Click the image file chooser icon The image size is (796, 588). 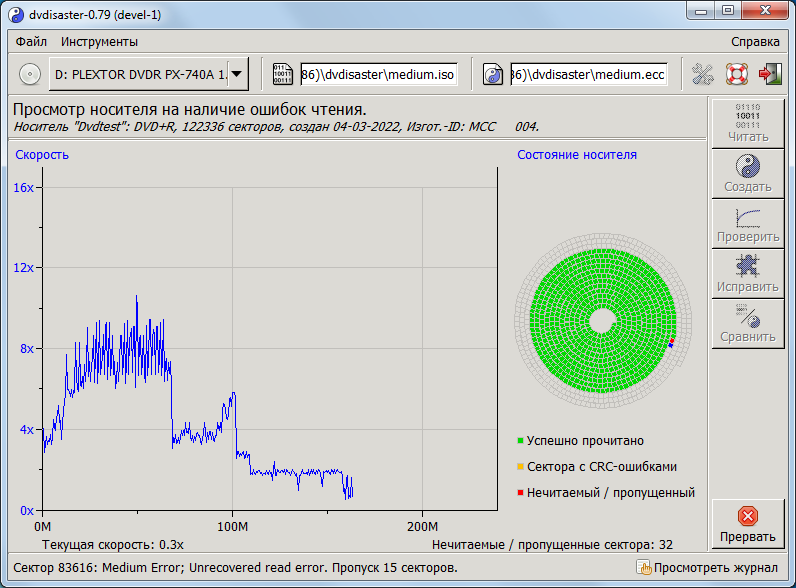pyautogui.click(x=283, y=74)
